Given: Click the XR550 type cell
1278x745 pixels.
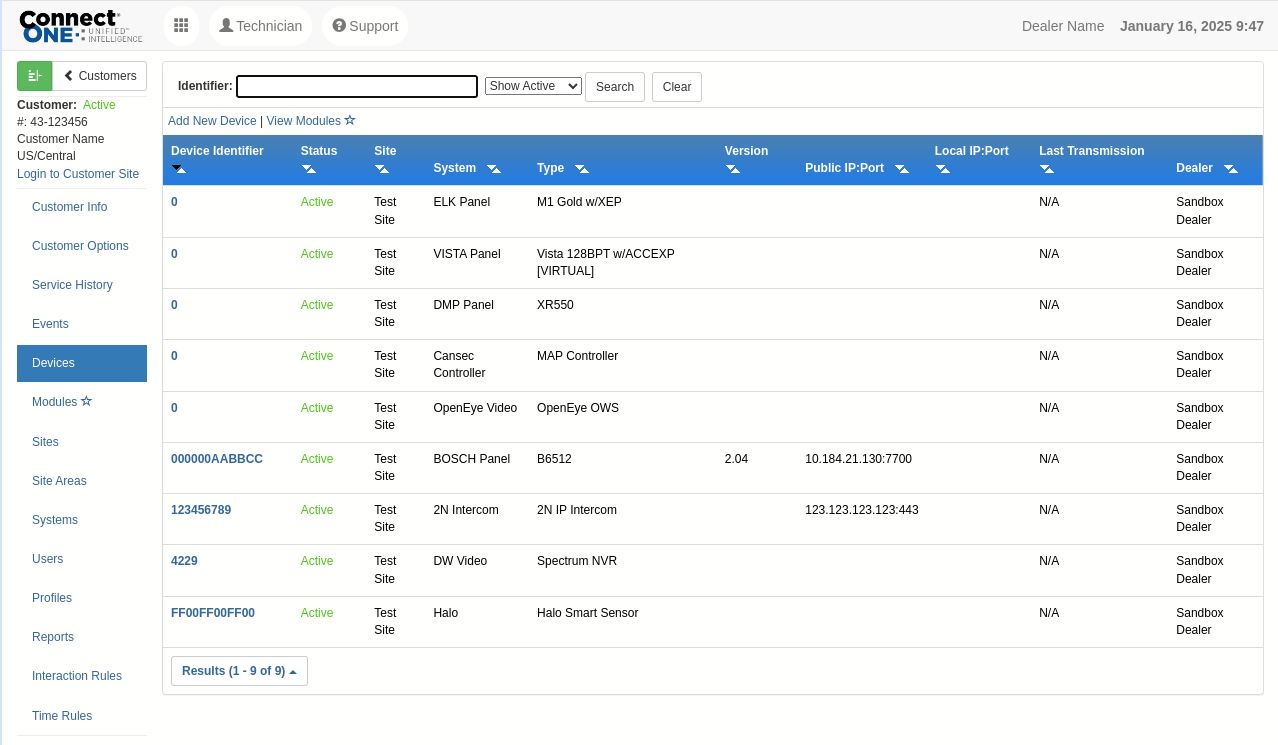Looking at the screenshot, I should [x=555, y=305].
